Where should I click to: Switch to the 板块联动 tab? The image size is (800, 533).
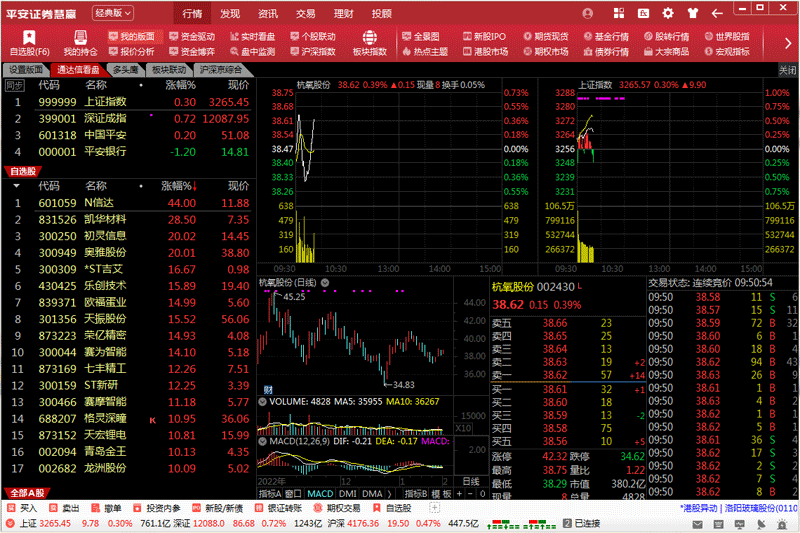click(169, 70)
